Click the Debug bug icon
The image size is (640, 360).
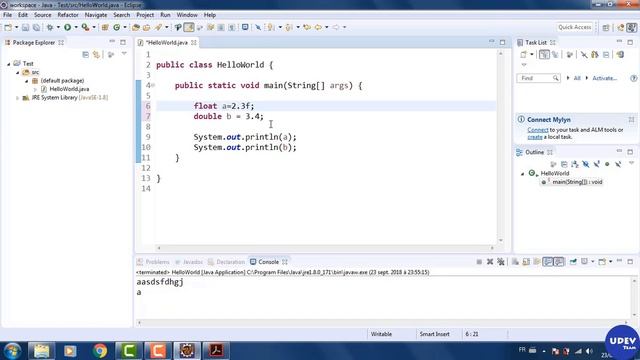tap(50, 27)
